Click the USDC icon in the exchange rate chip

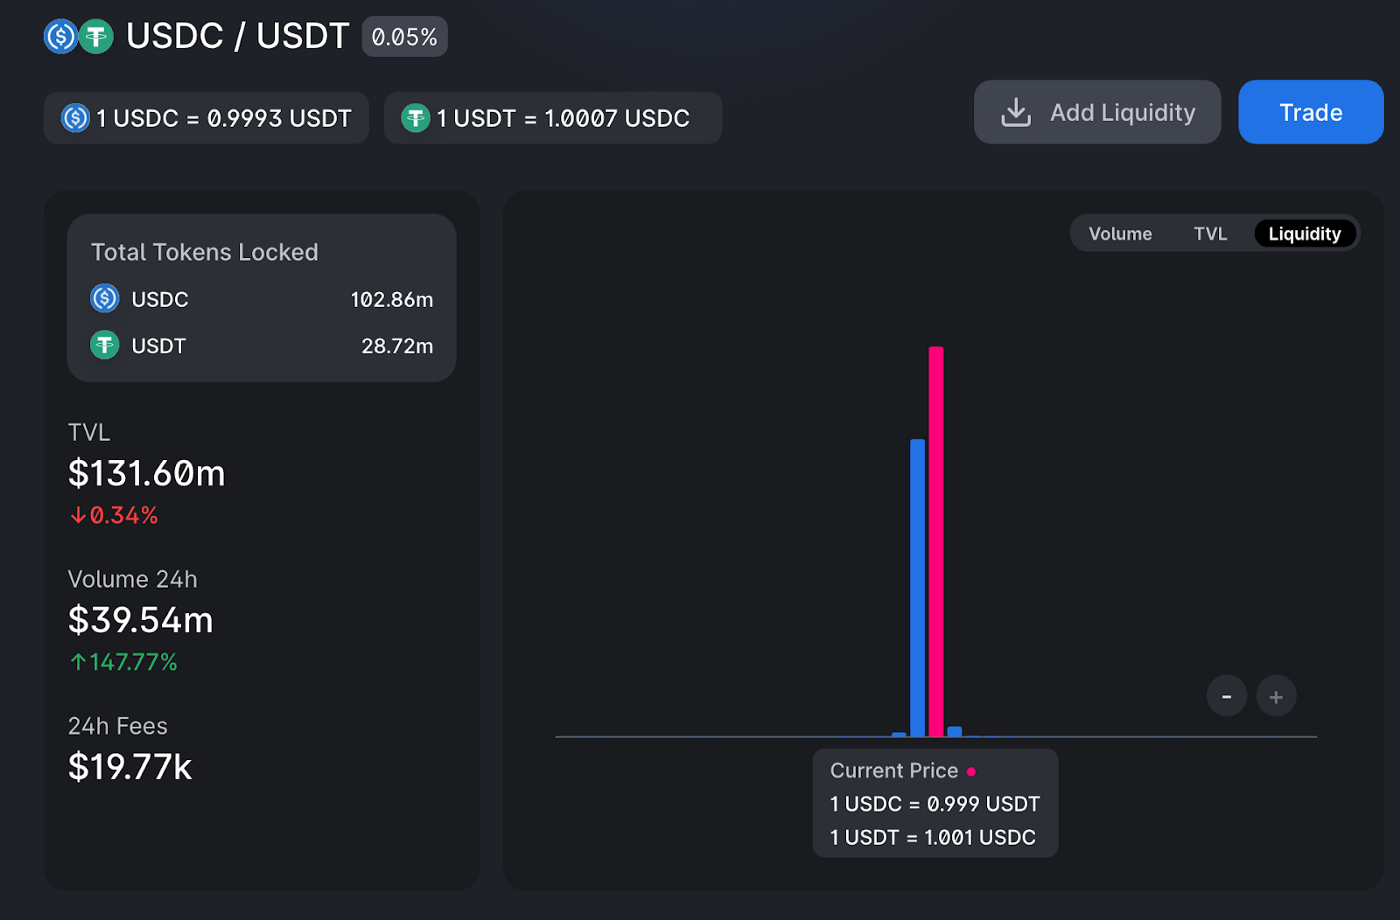tap(74, 118)
